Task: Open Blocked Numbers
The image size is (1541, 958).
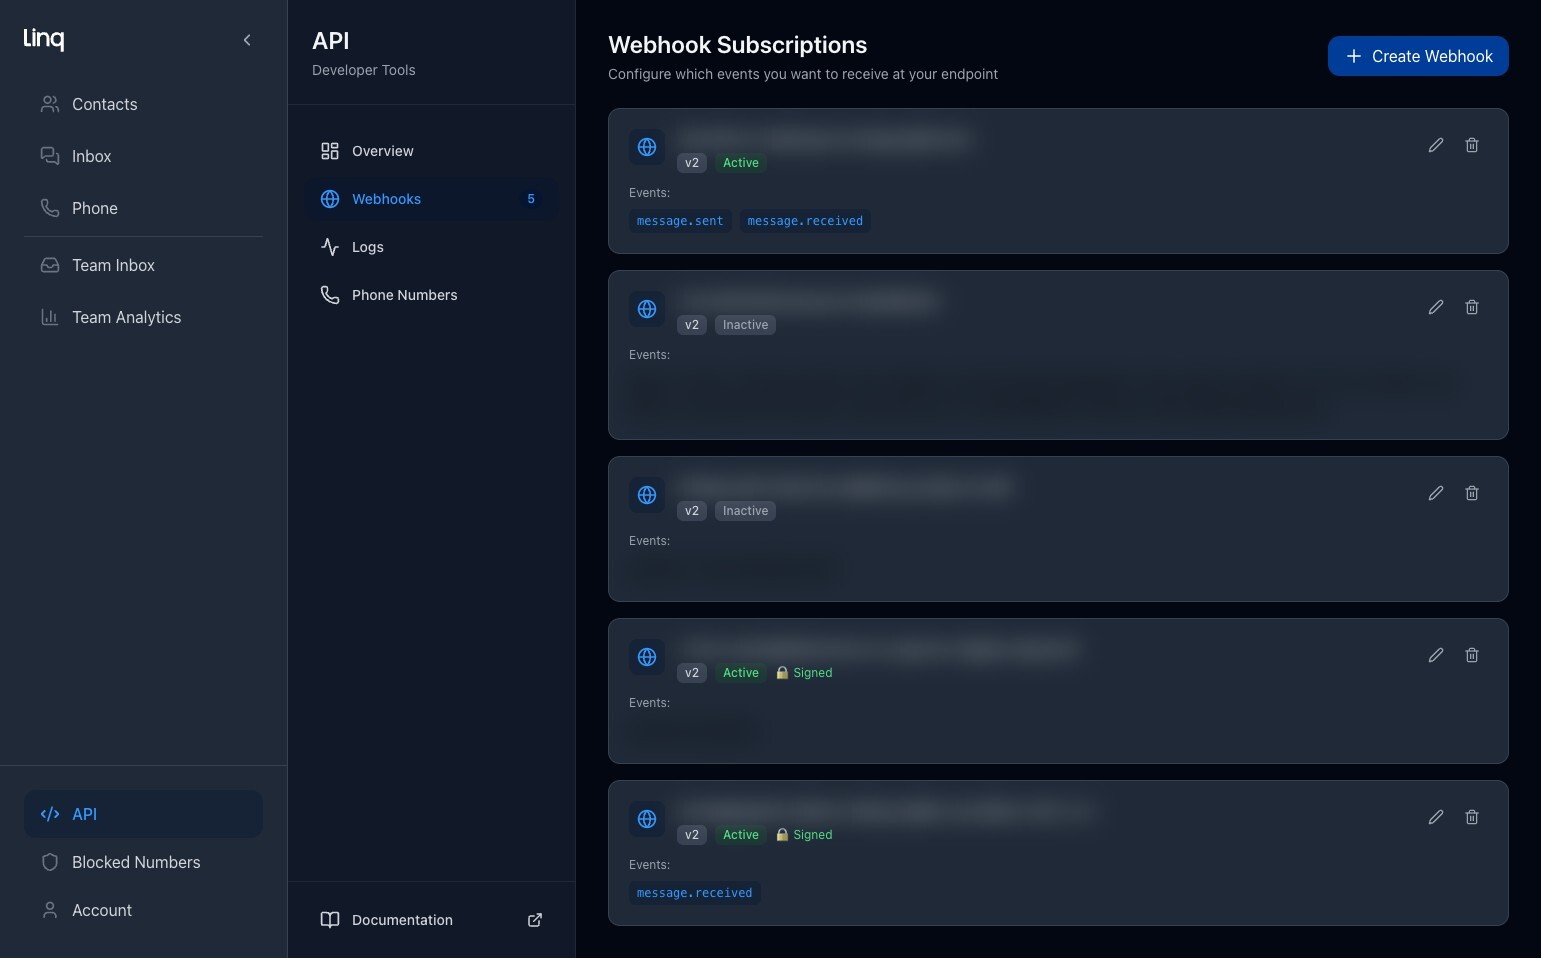Action: pyautogui.click(x=143, y=862)
